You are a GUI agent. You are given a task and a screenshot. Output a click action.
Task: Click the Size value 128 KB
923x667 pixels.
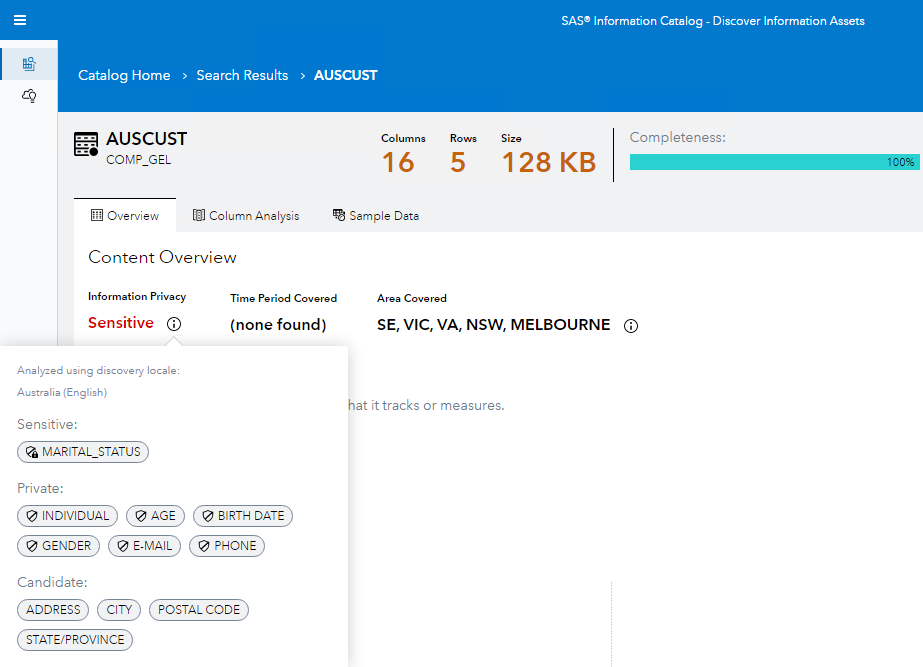pos(549,162)
